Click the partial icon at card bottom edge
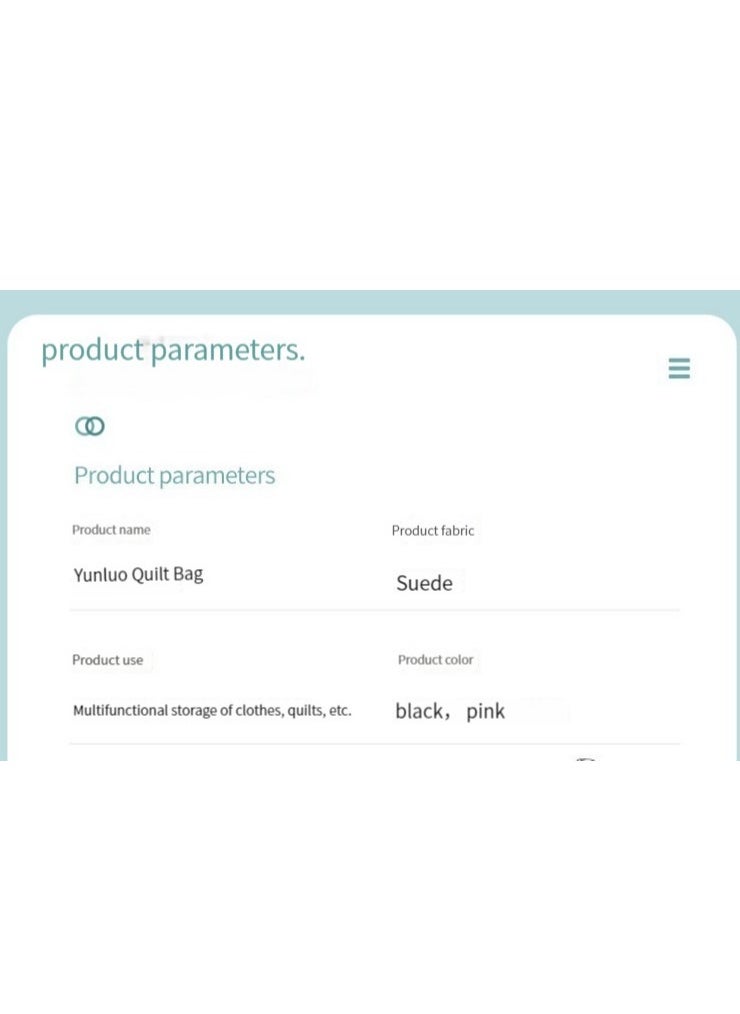The width and height of the screenshot is (740, 1014). pyautogui.click(x=585, y=759)
